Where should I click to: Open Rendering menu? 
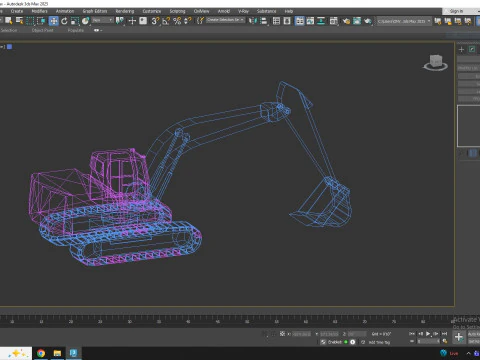point(125,11)
